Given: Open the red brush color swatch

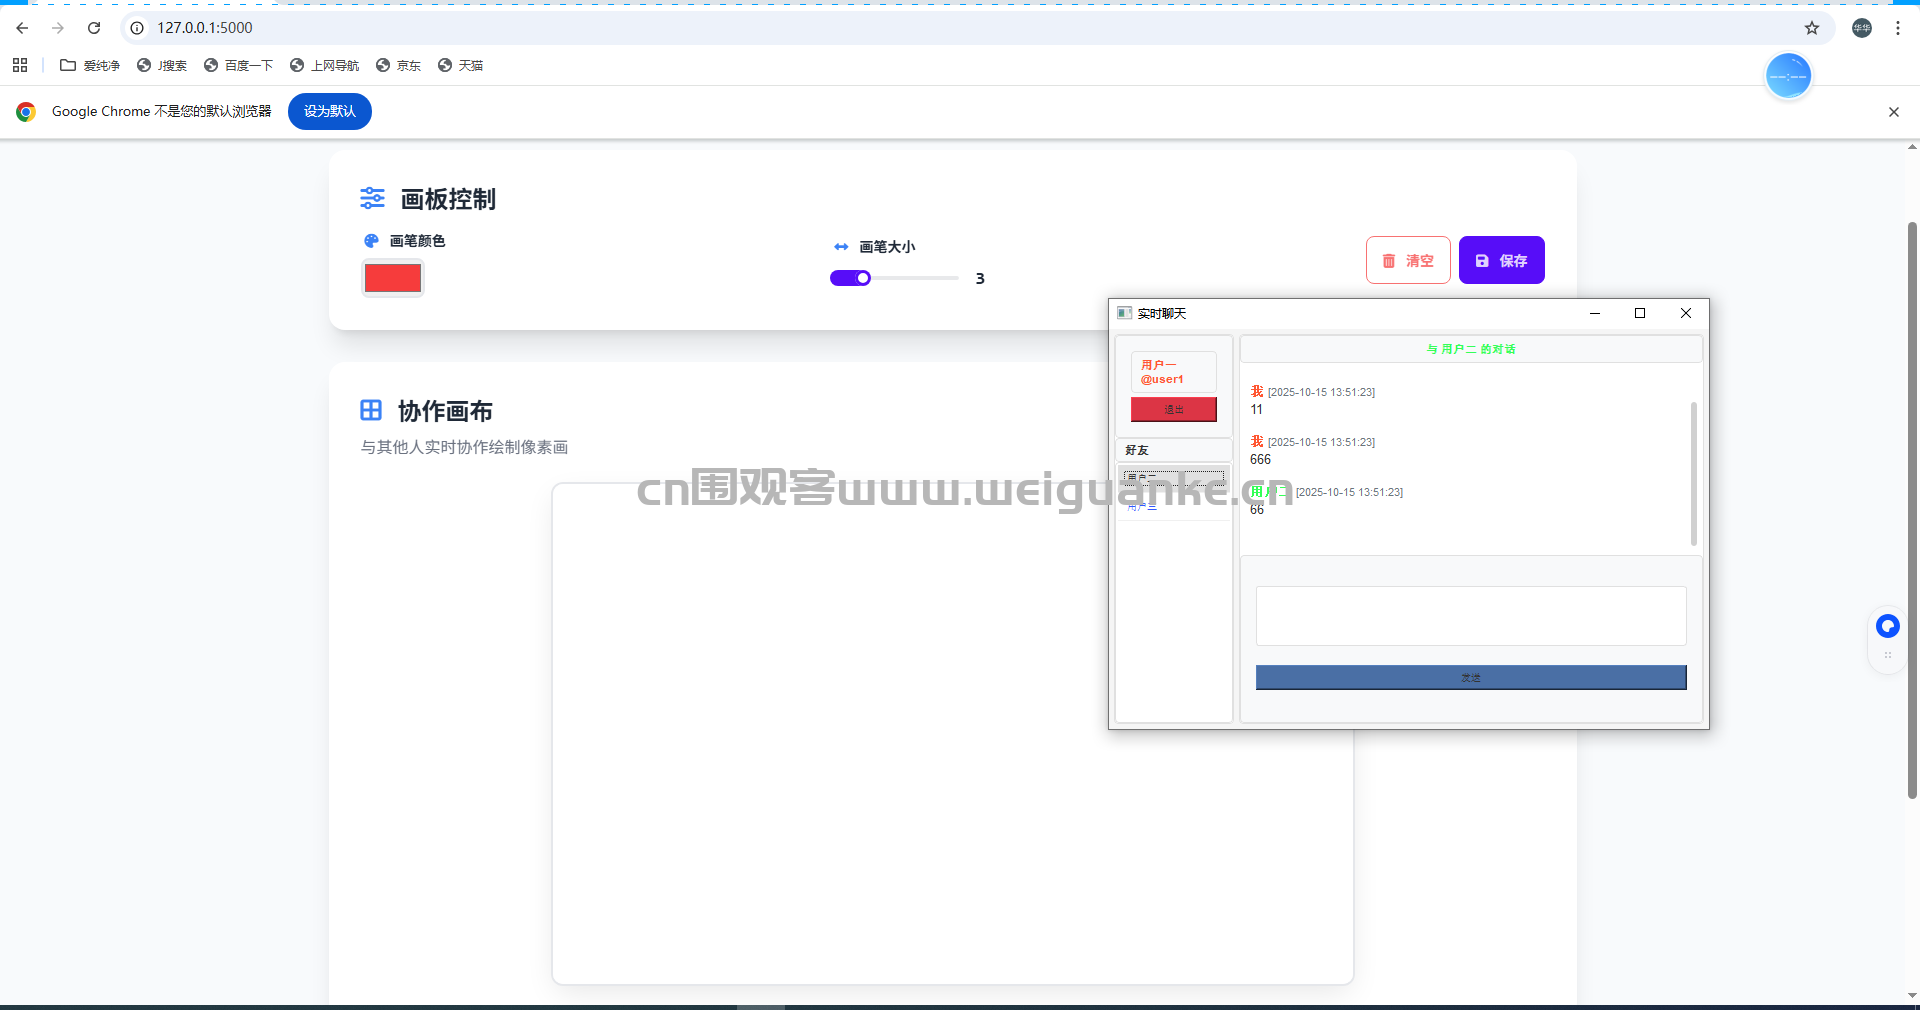Looking at the screenshot, I should [x=392, y=278].
